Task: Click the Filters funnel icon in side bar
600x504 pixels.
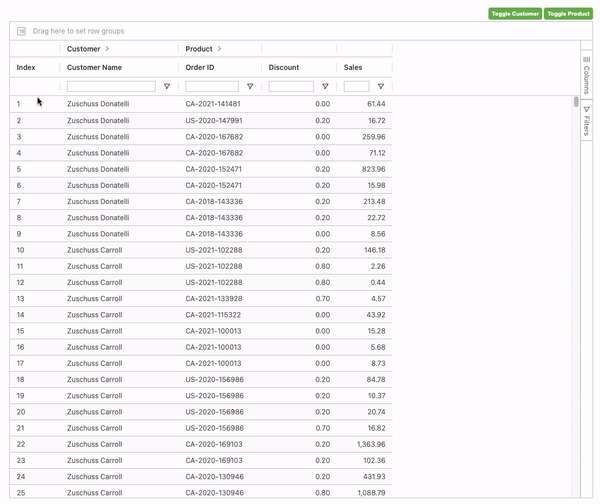Action: (x=587, y=109)
